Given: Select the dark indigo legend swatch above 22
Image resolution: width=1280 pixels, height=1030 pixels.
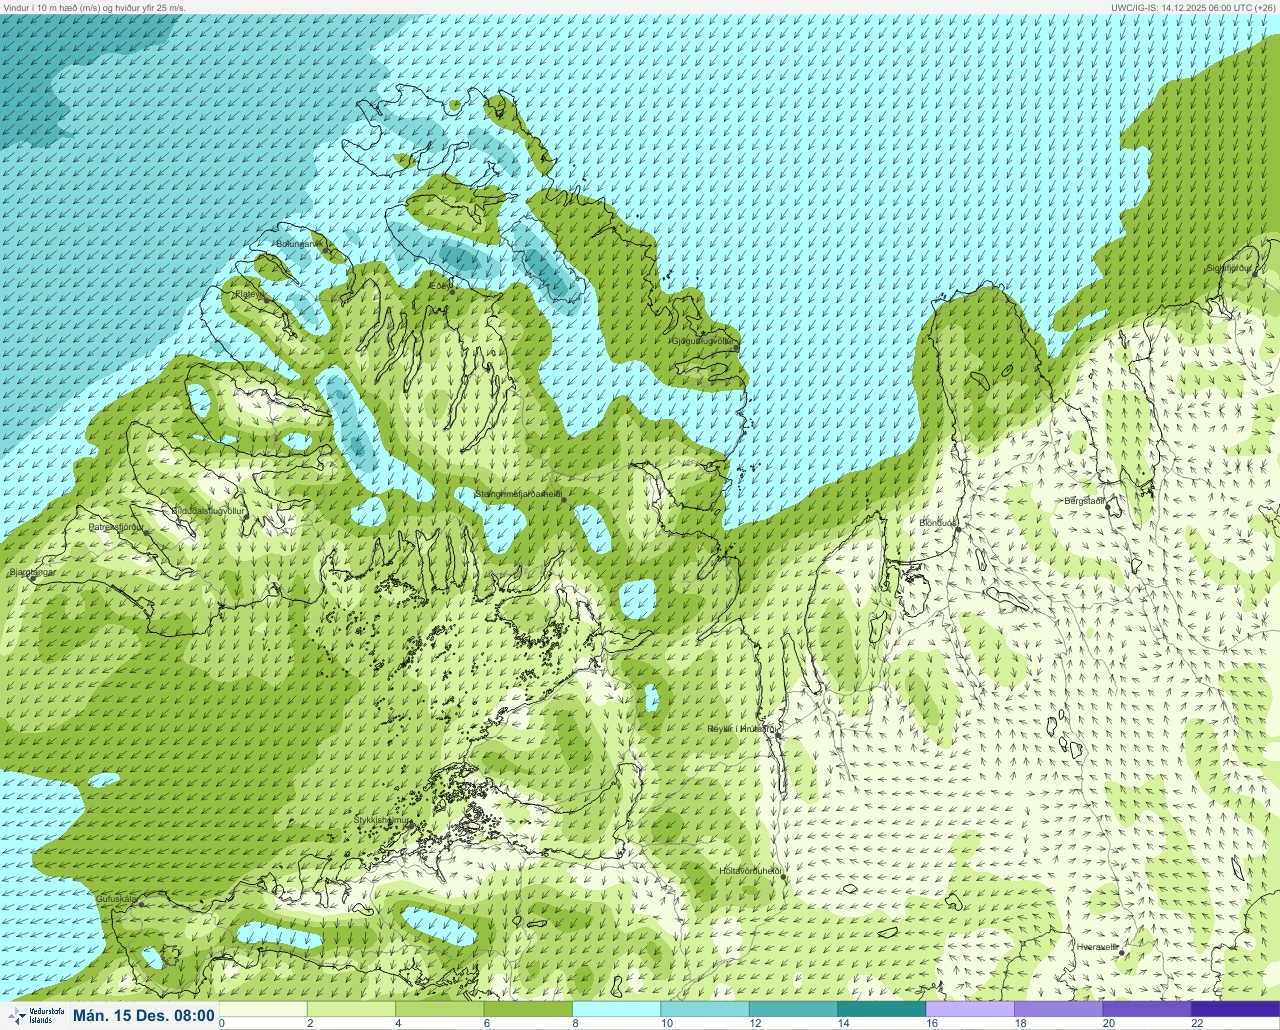Looking at the screenshot, I should click(x=1235, y=1008).
